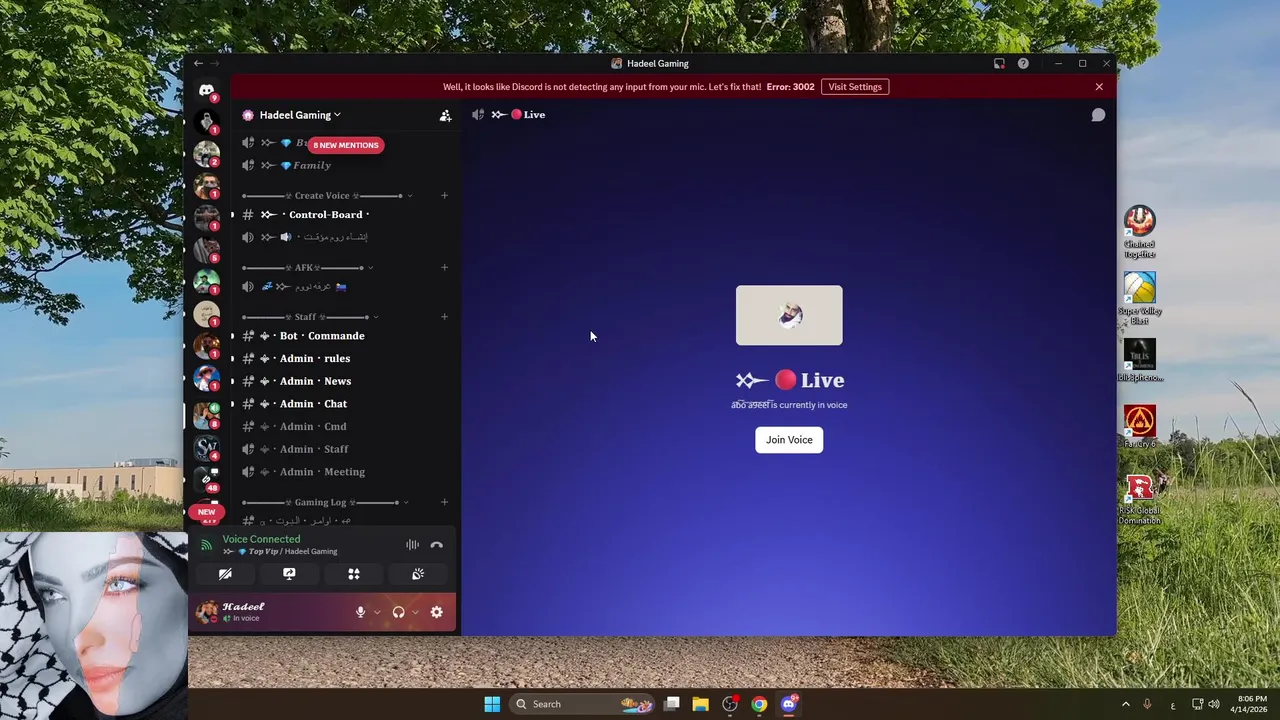Turn on camera in voice panel
The width and height of the screenshot is (1280, 720).
tap(225, 574)
